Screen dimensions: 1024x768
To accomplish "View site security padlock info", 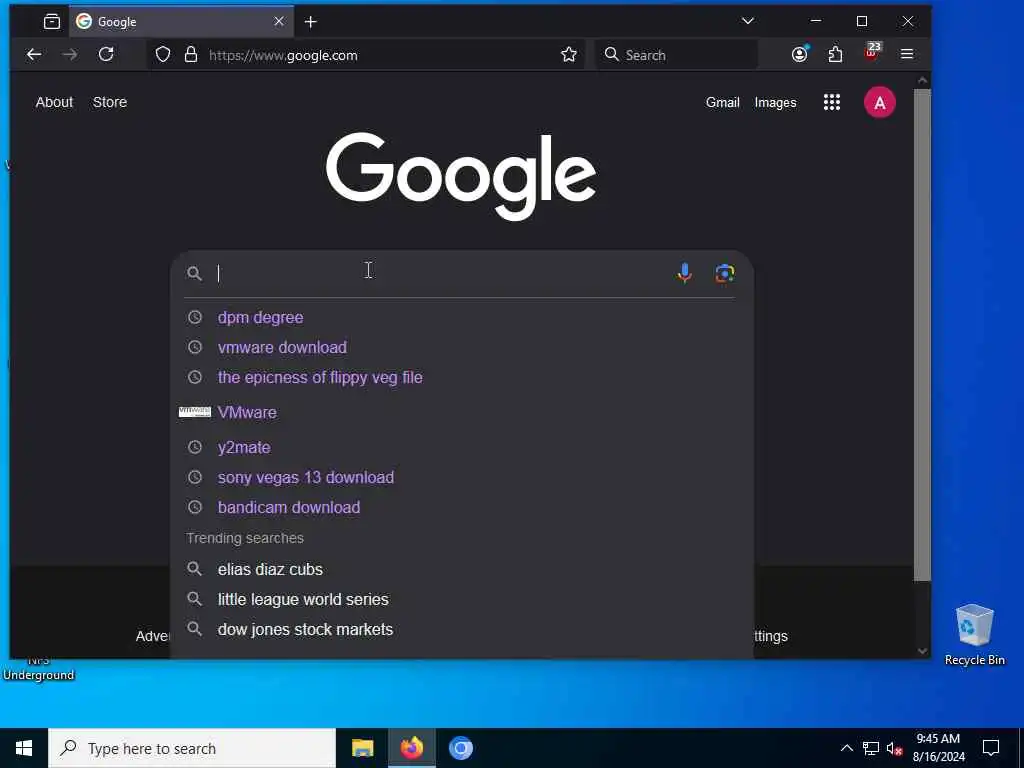I will pos(191,55).
